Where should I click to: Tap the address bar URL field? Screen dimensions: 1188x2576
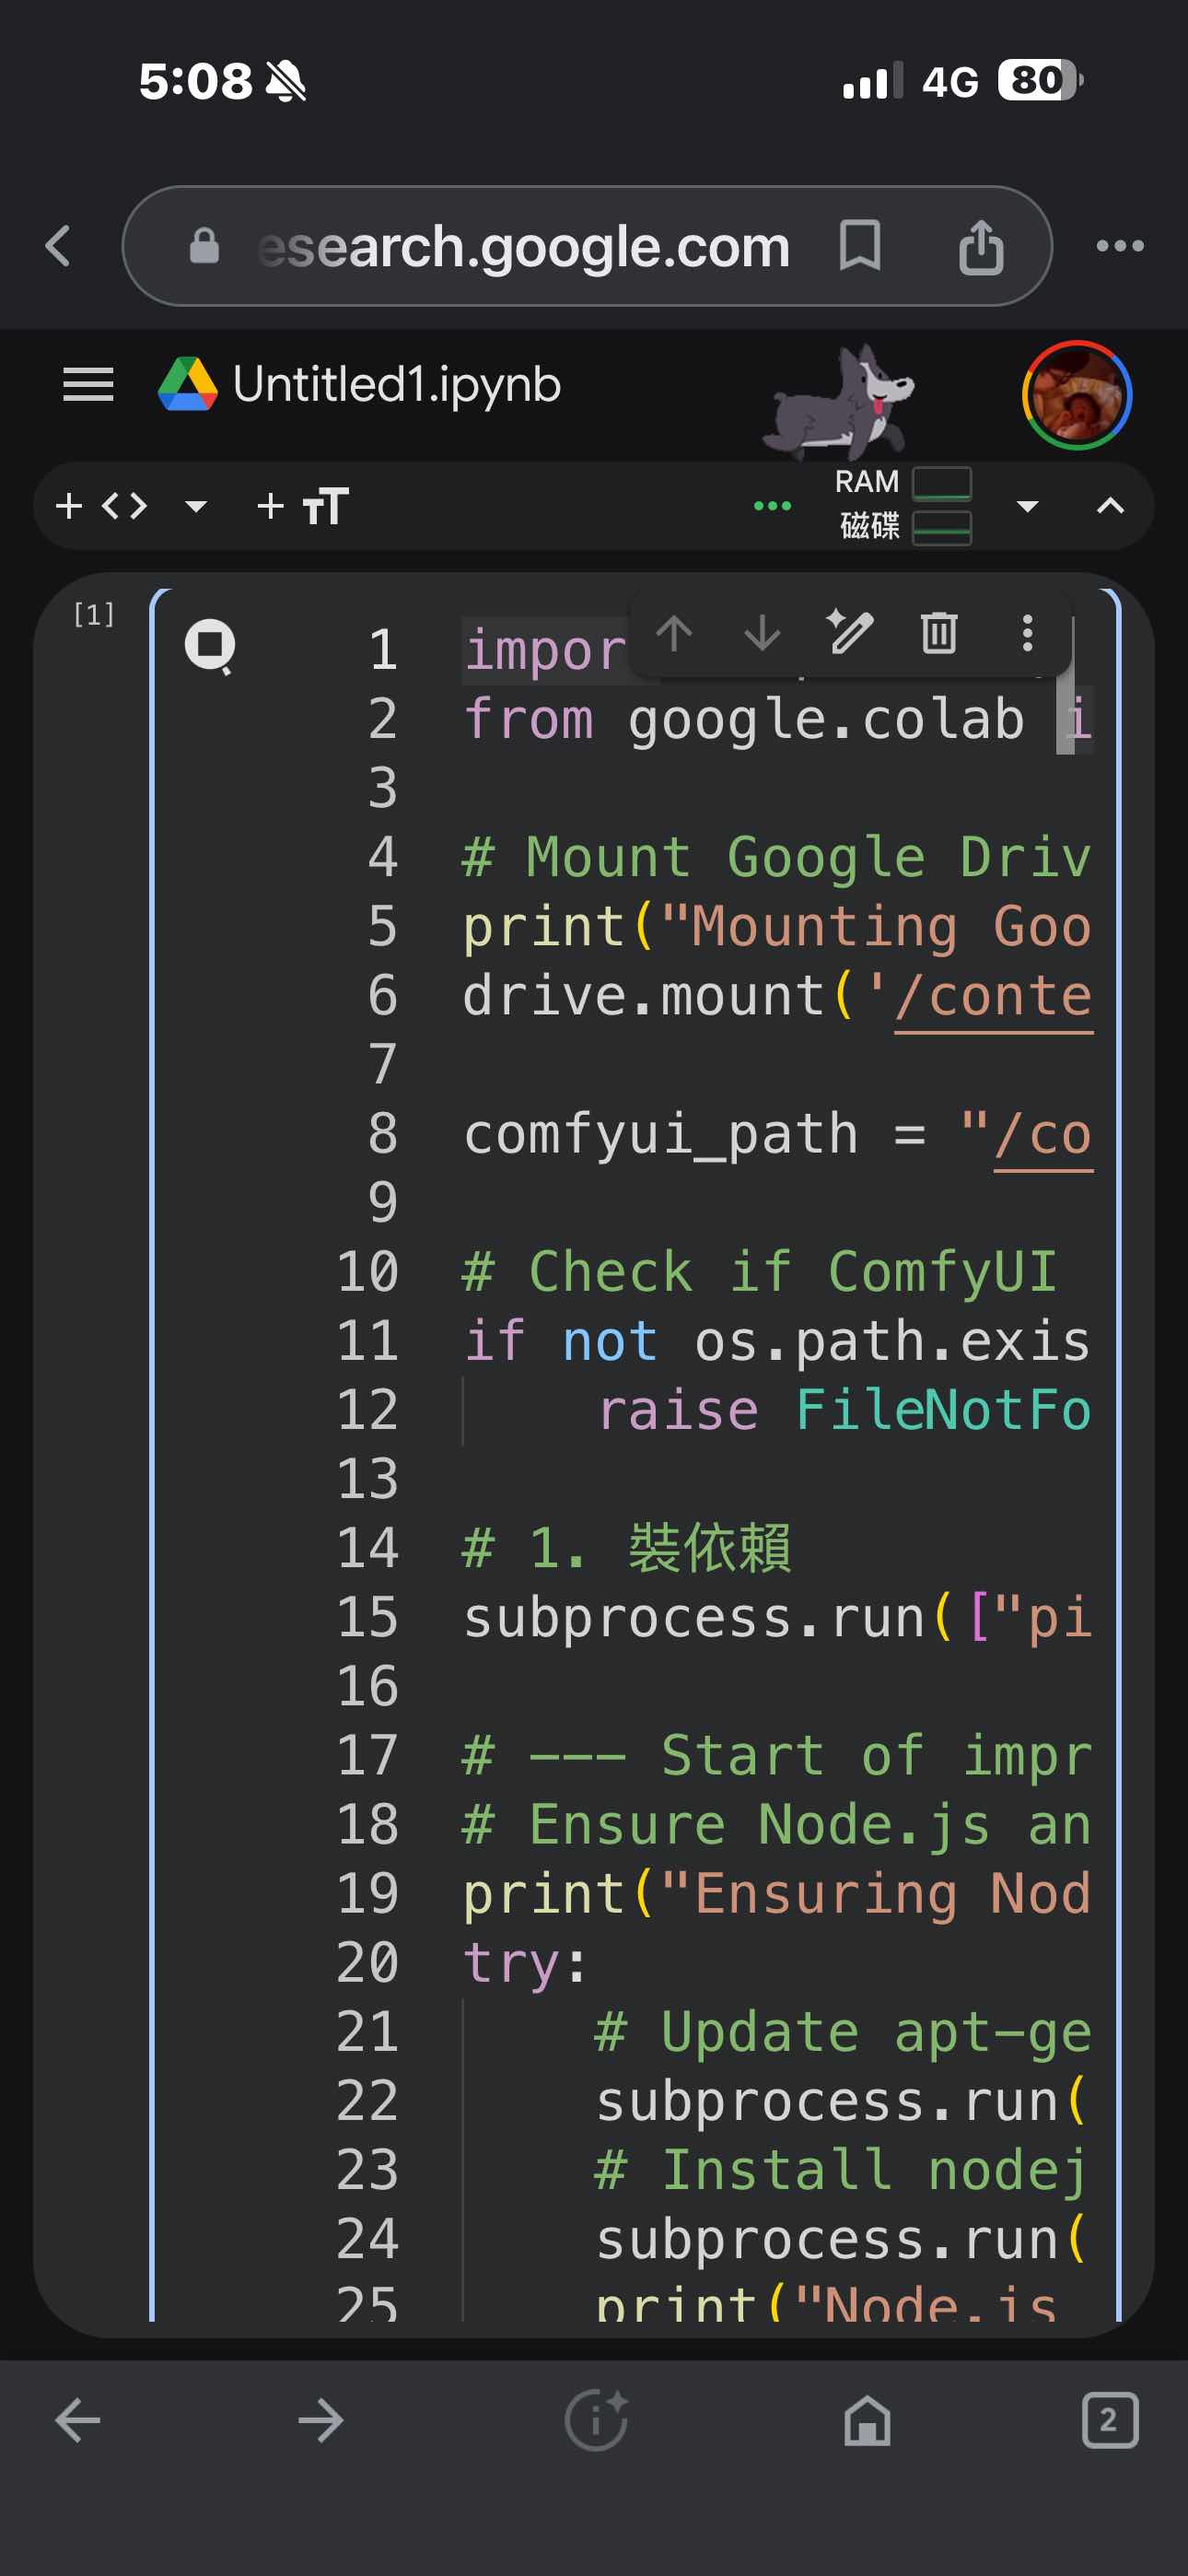[523, 246]
